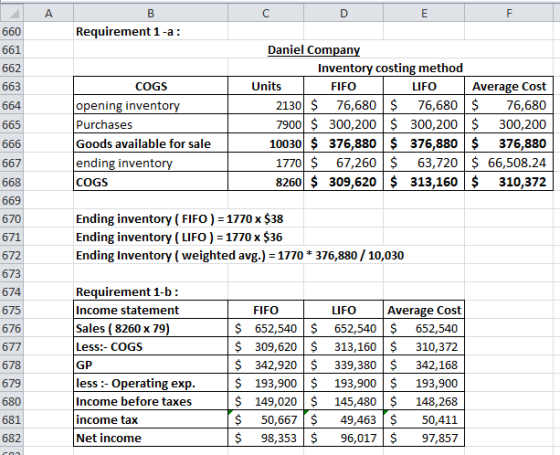Click ending inventory value $66,508.24

509,163
